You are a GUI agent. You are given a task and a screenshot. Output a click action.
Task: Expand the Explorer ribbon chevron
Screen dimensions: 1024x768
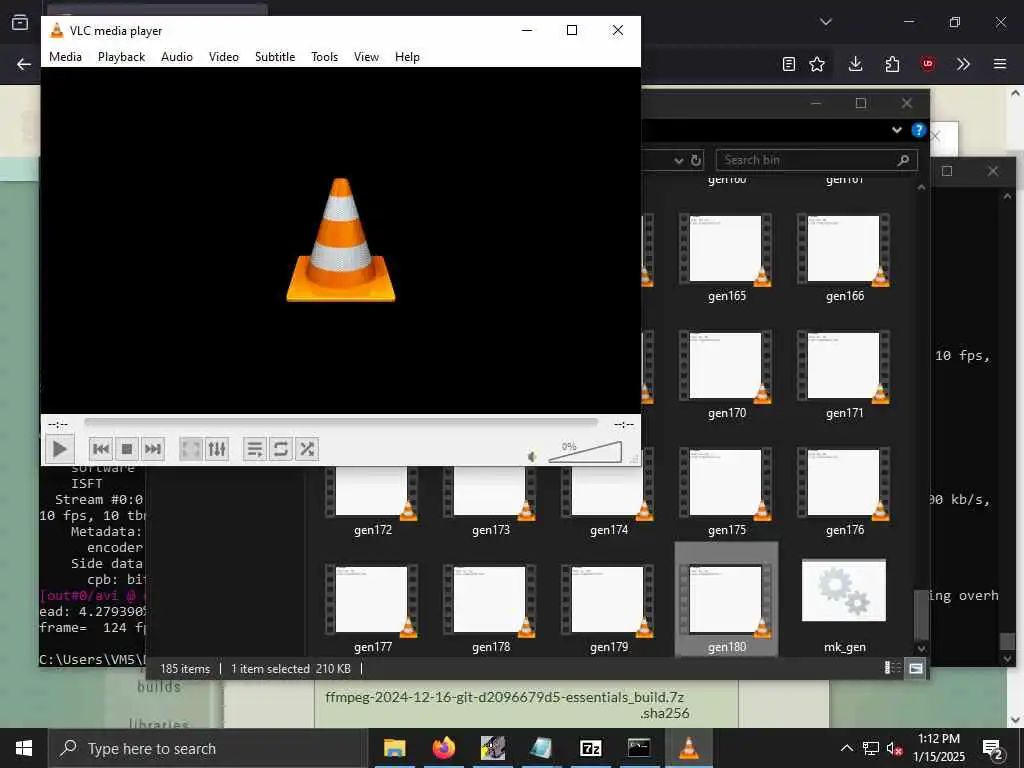coord(897,130)
